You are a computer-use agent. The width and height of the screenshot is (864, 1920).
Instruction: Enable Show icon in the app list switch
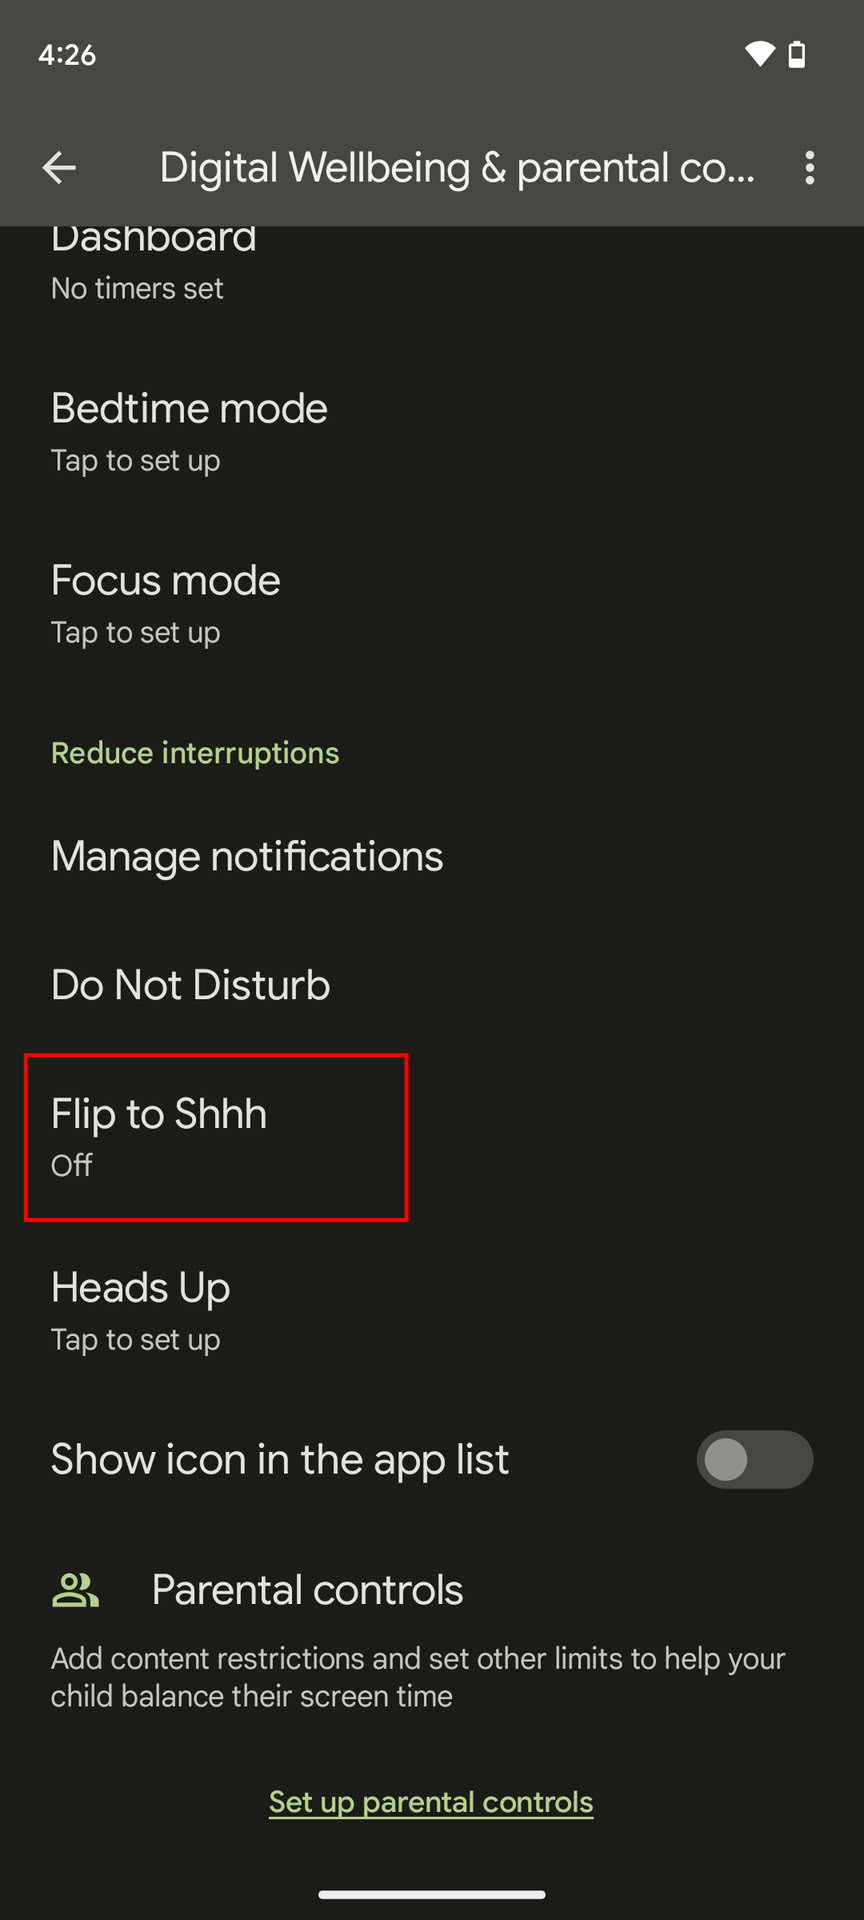click(754, 1460)
